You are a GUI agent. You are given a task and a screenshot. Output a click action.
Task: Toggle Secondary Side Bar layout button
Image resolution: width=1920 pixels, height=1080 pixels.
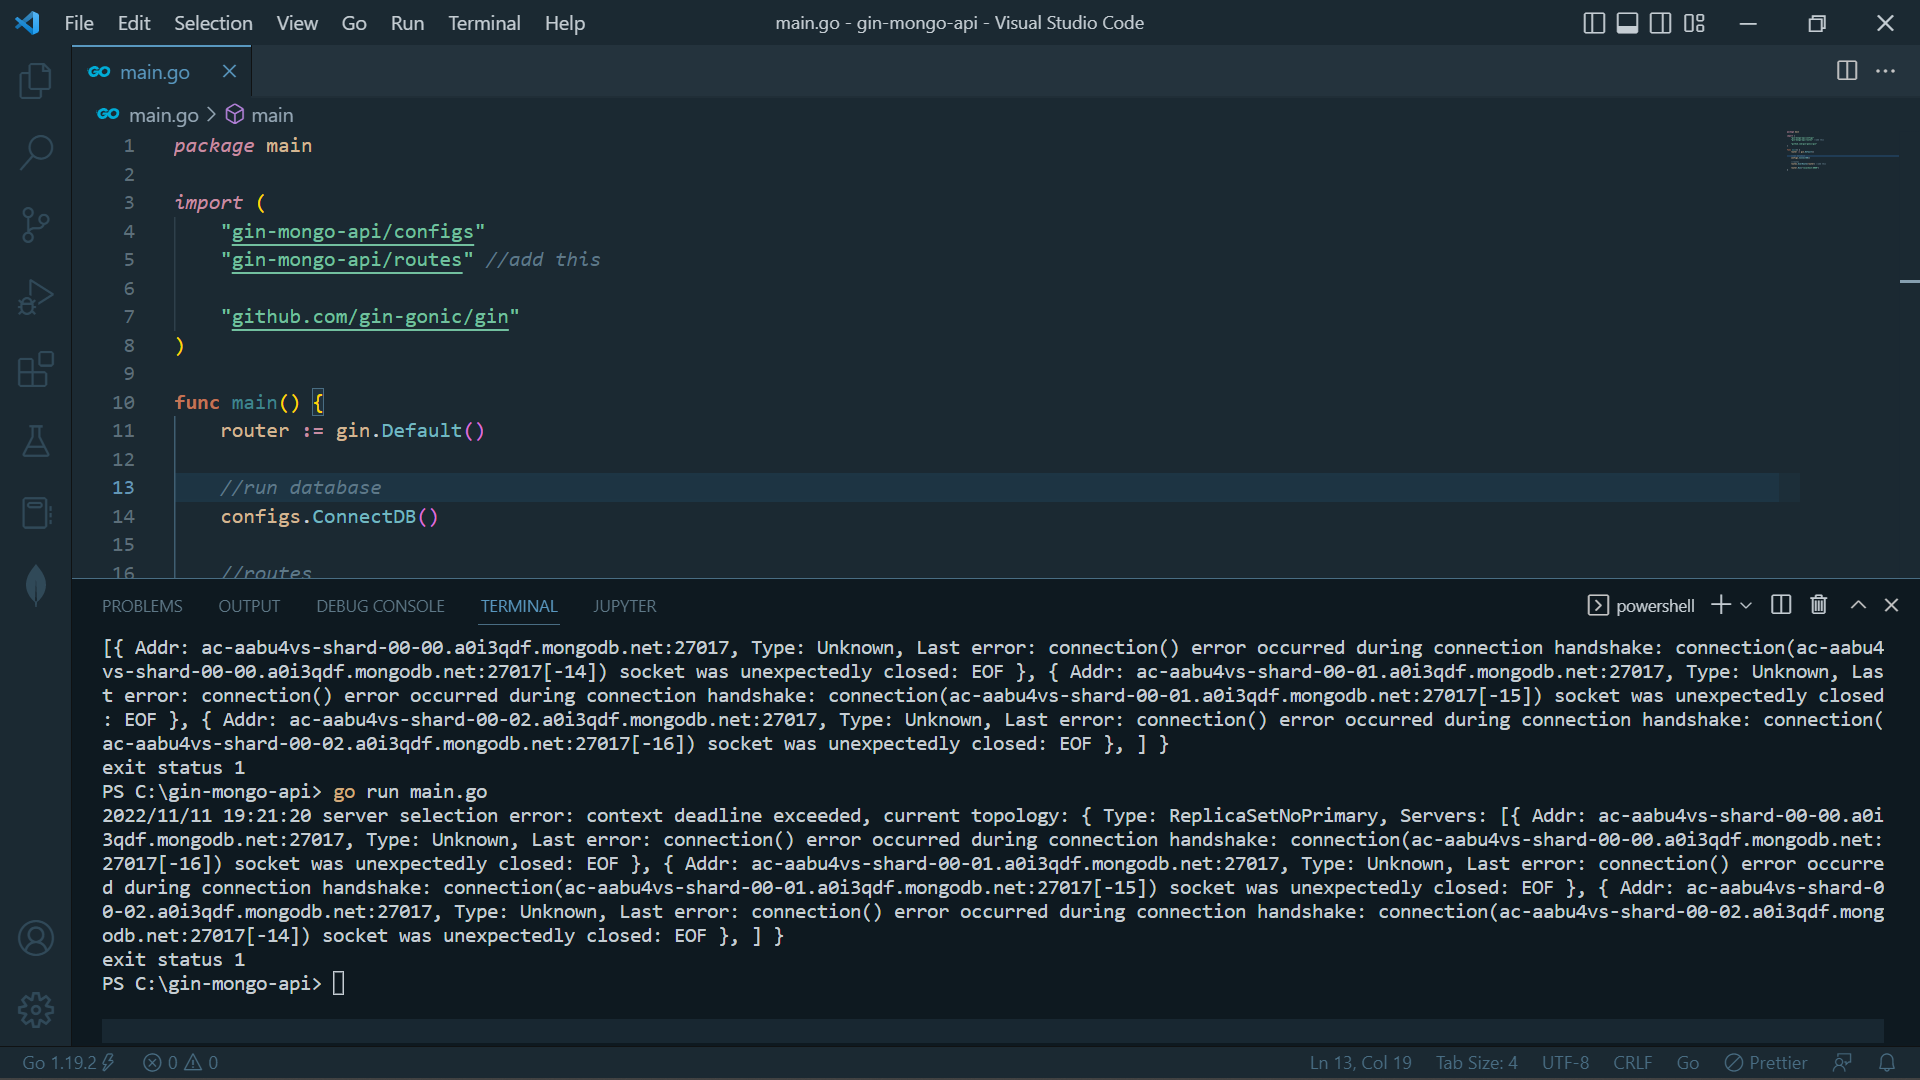tap(1660, 23)
